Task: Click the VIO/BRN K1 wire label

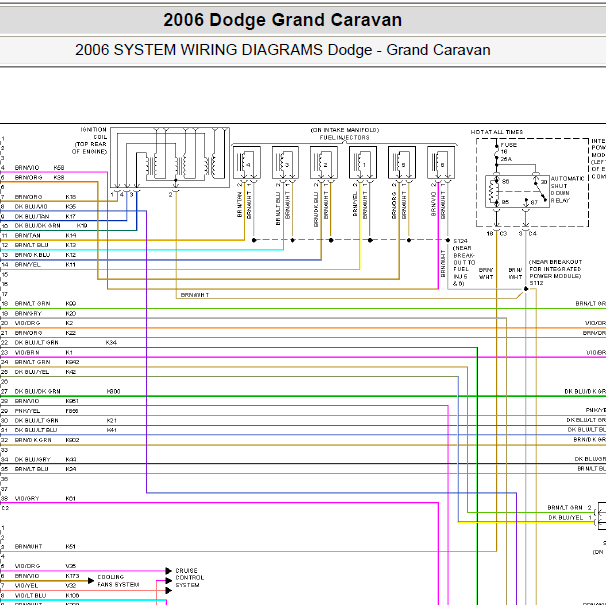Action: click(x=44, y=353)
